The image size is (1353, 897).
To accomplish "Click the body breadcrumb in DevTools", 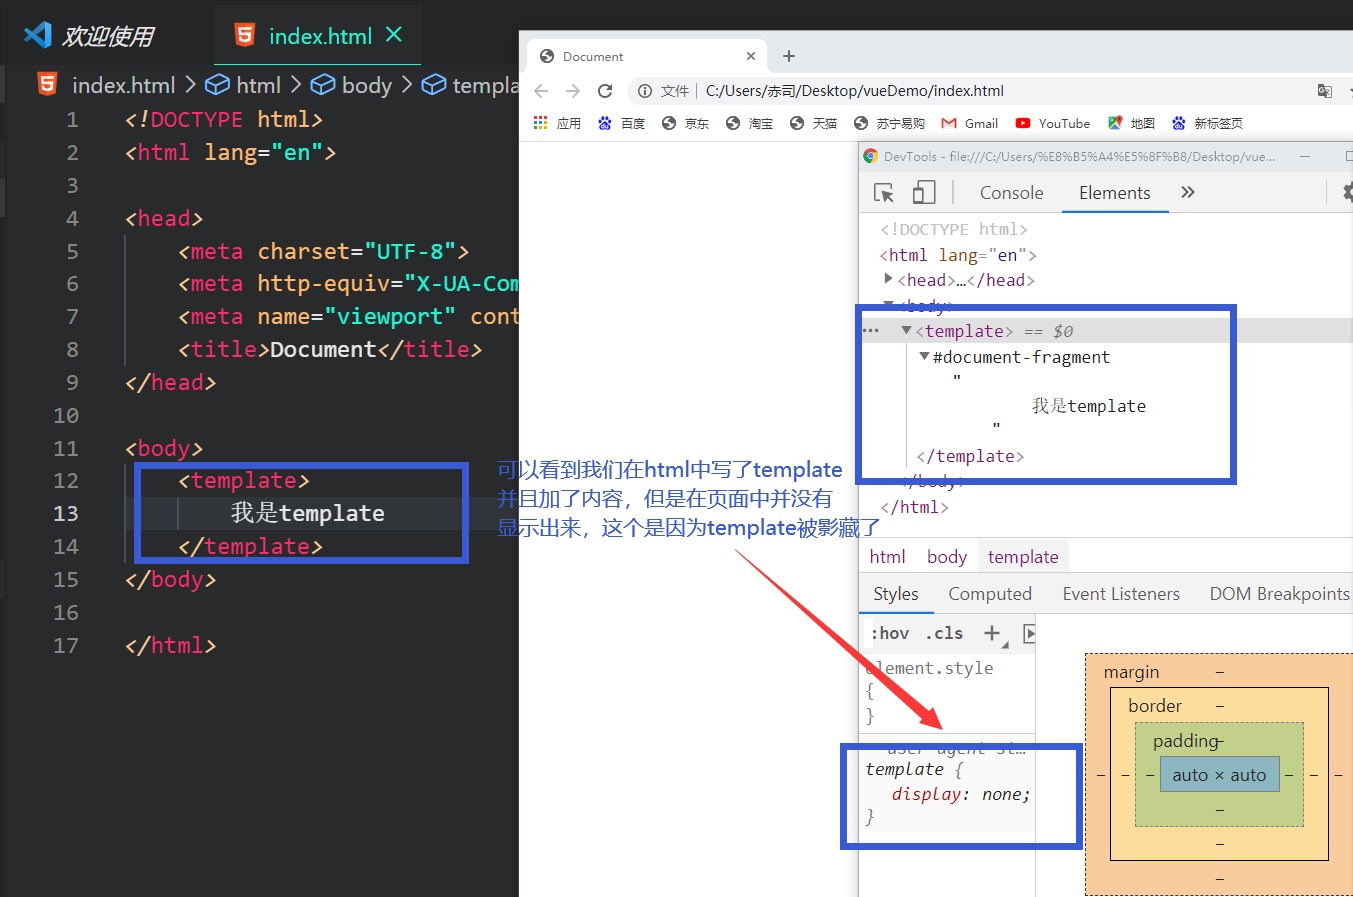I will (x=946, y=557).
